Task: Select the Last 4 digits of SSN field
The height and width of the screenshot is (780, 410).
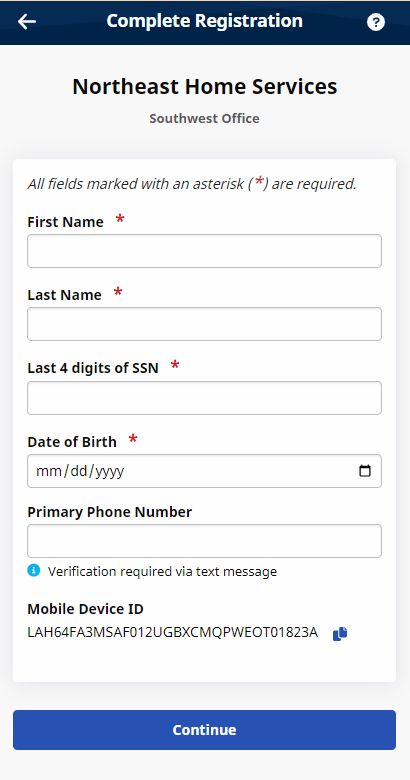Action: click(205, 398)
